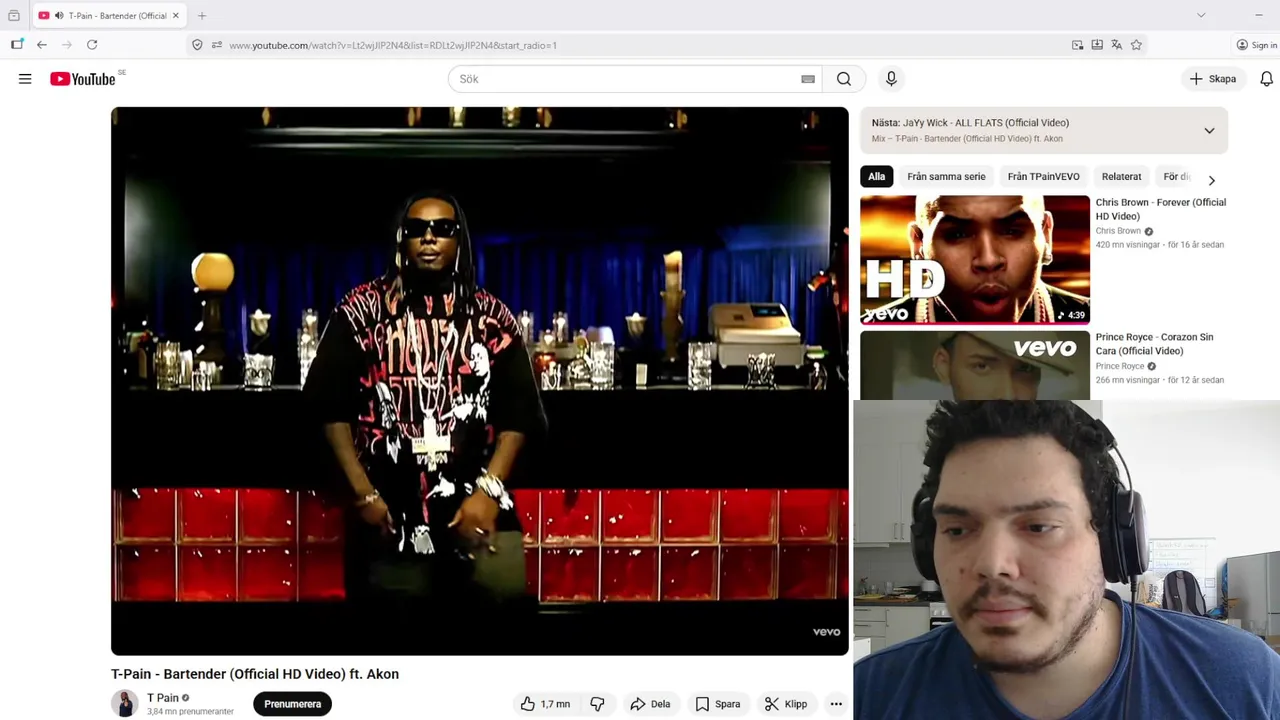Expand the mix playlist panel chevron
This screenshot has height=720, width=1280.
click(1209, 131)
